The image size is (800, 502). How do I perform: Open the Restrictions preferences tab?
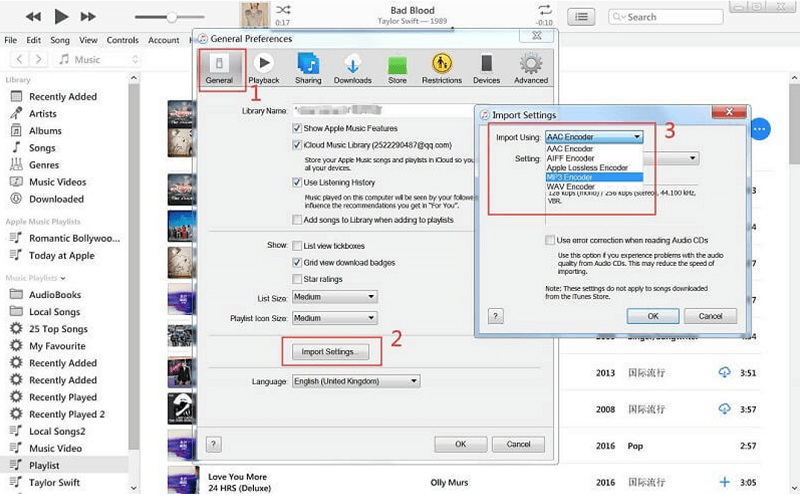[442, 69]
